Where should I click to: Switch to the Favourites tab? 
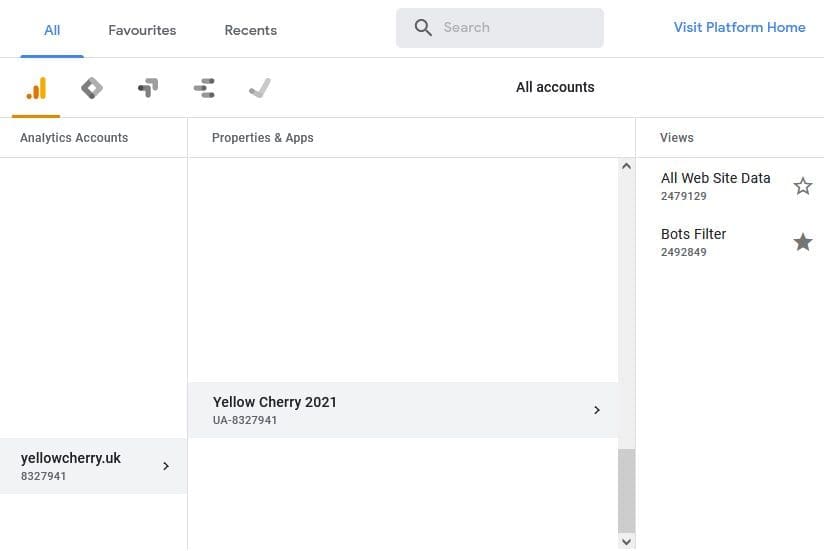click(x=142, y=30)
